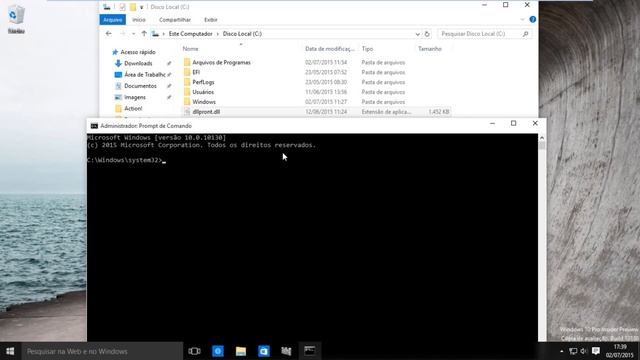The height and width of the screenshot is (360, 640).
Task: Go back in File Explorer
Action: click(109, 34)
